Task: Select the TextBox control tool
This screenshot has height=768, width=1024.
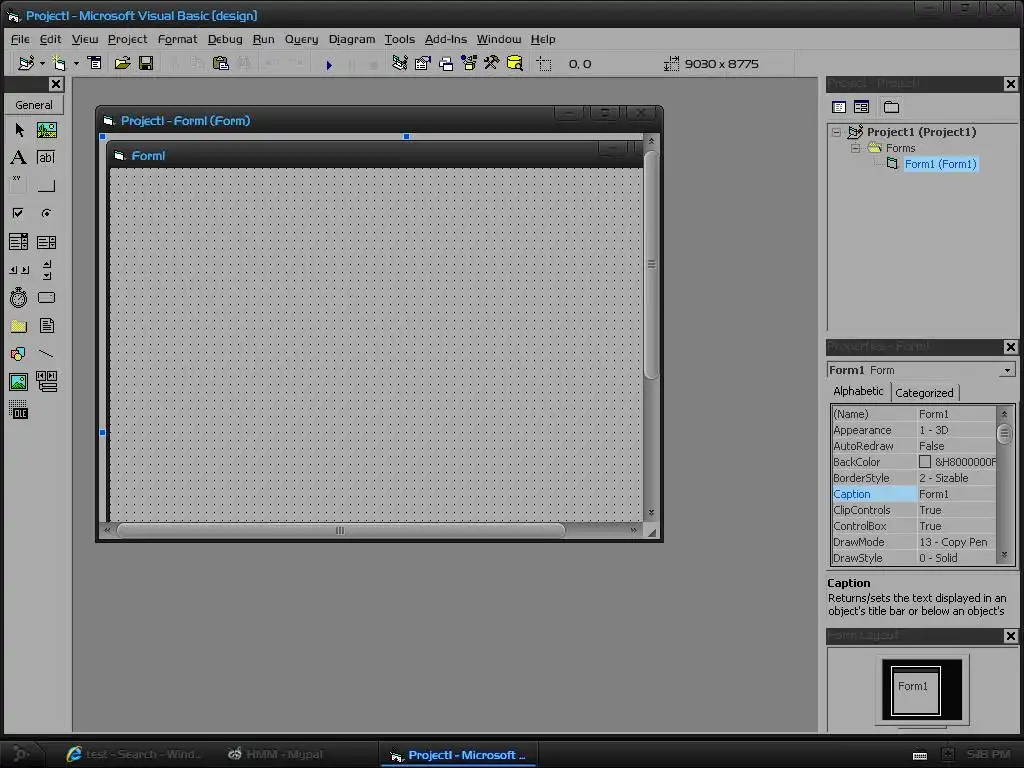Action: tap(46, 157)
